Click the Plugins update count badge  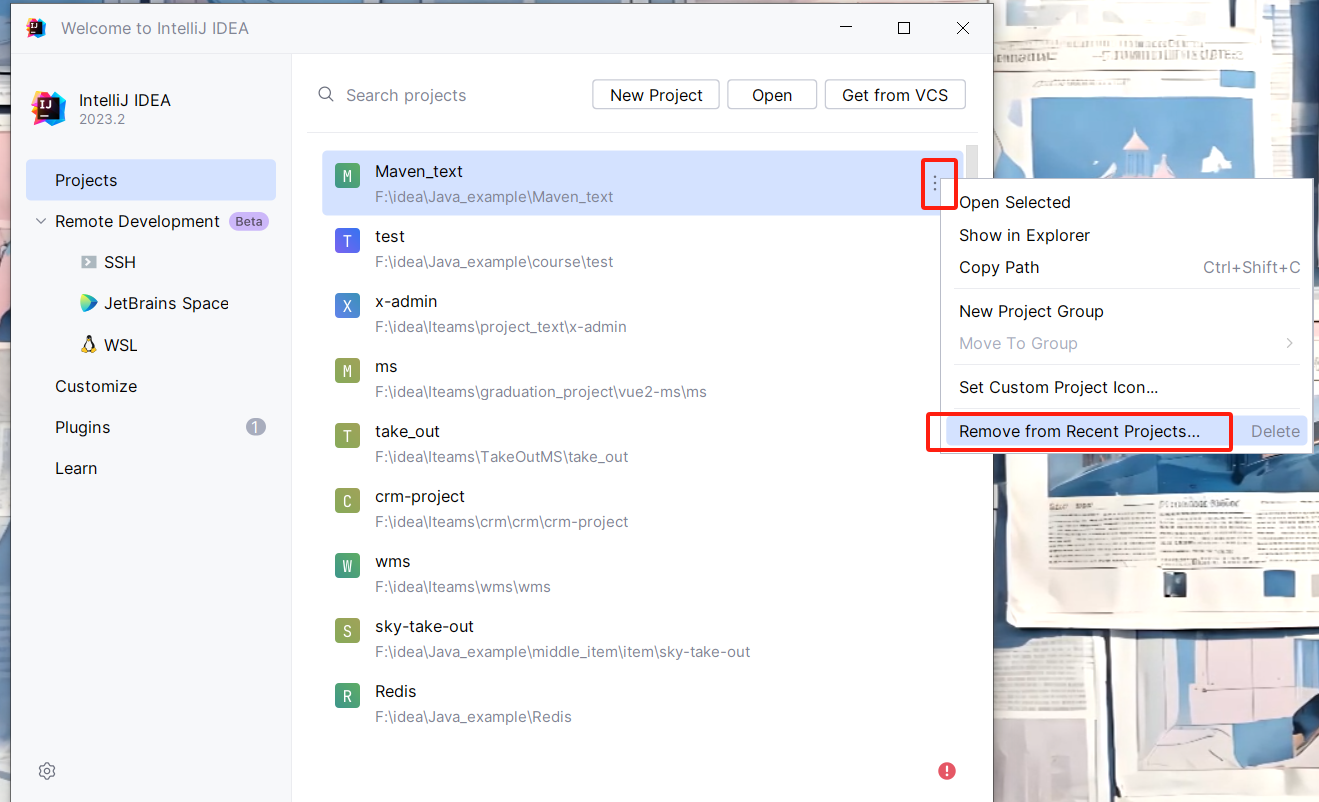[x=256, y=427]
